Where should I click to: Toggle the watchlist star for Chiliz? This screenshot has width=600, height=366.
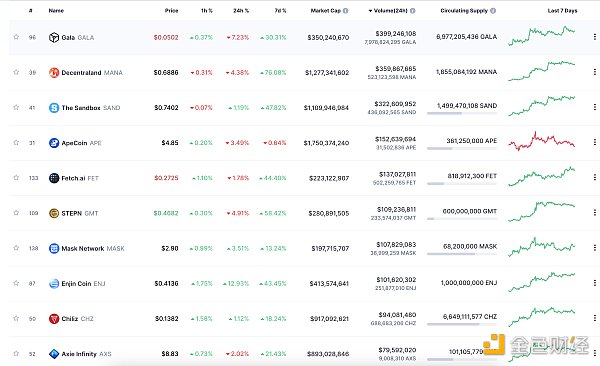[x=16, y=319]
